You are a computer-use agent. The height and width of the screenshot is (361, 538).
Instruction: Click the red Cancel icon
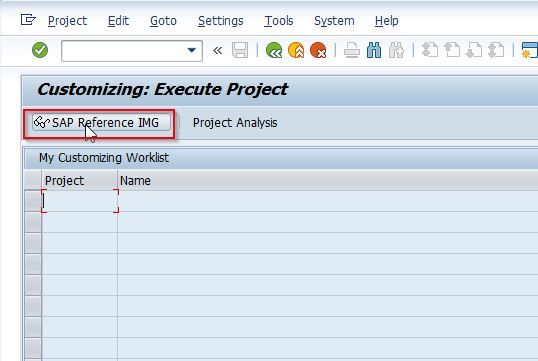pyautogui.click(x=318, y=50)
